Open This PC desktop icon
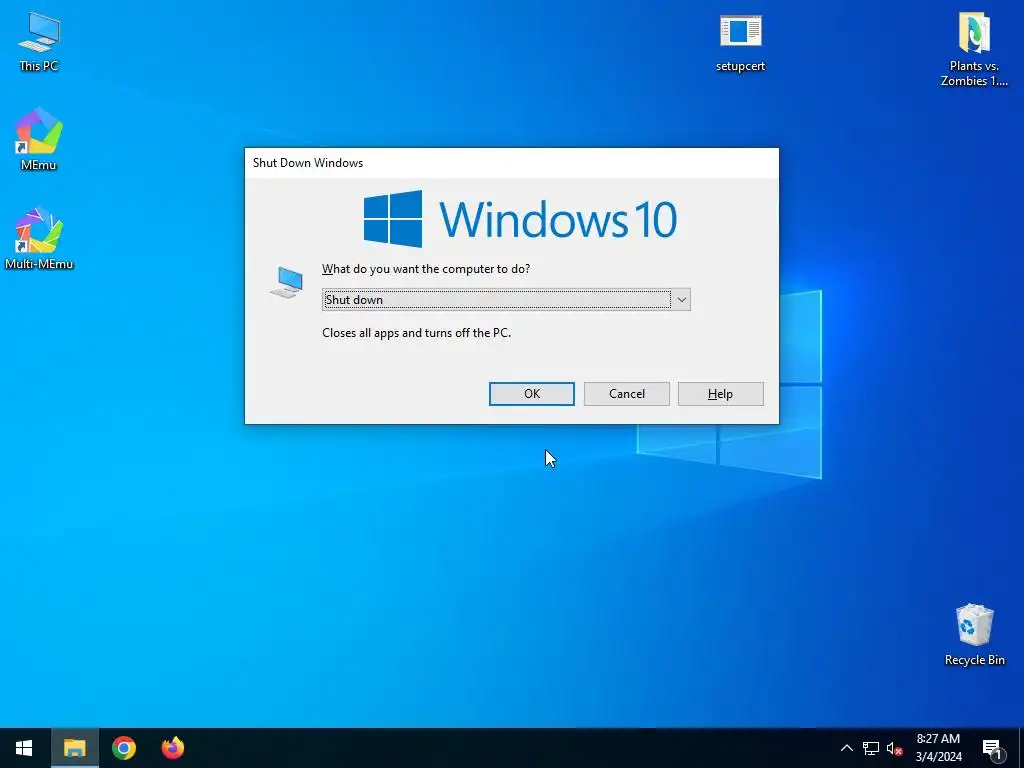This screenshot has width=1024, height=768. [39, 41]
